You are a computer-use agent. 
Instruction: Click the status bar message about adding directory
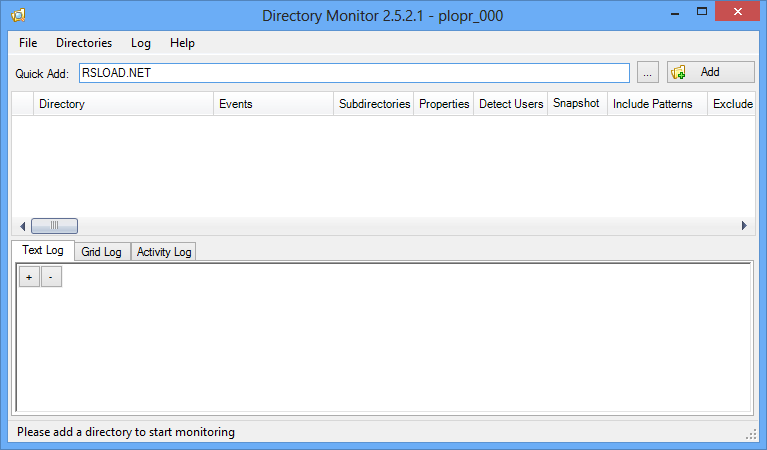(126, 432)
